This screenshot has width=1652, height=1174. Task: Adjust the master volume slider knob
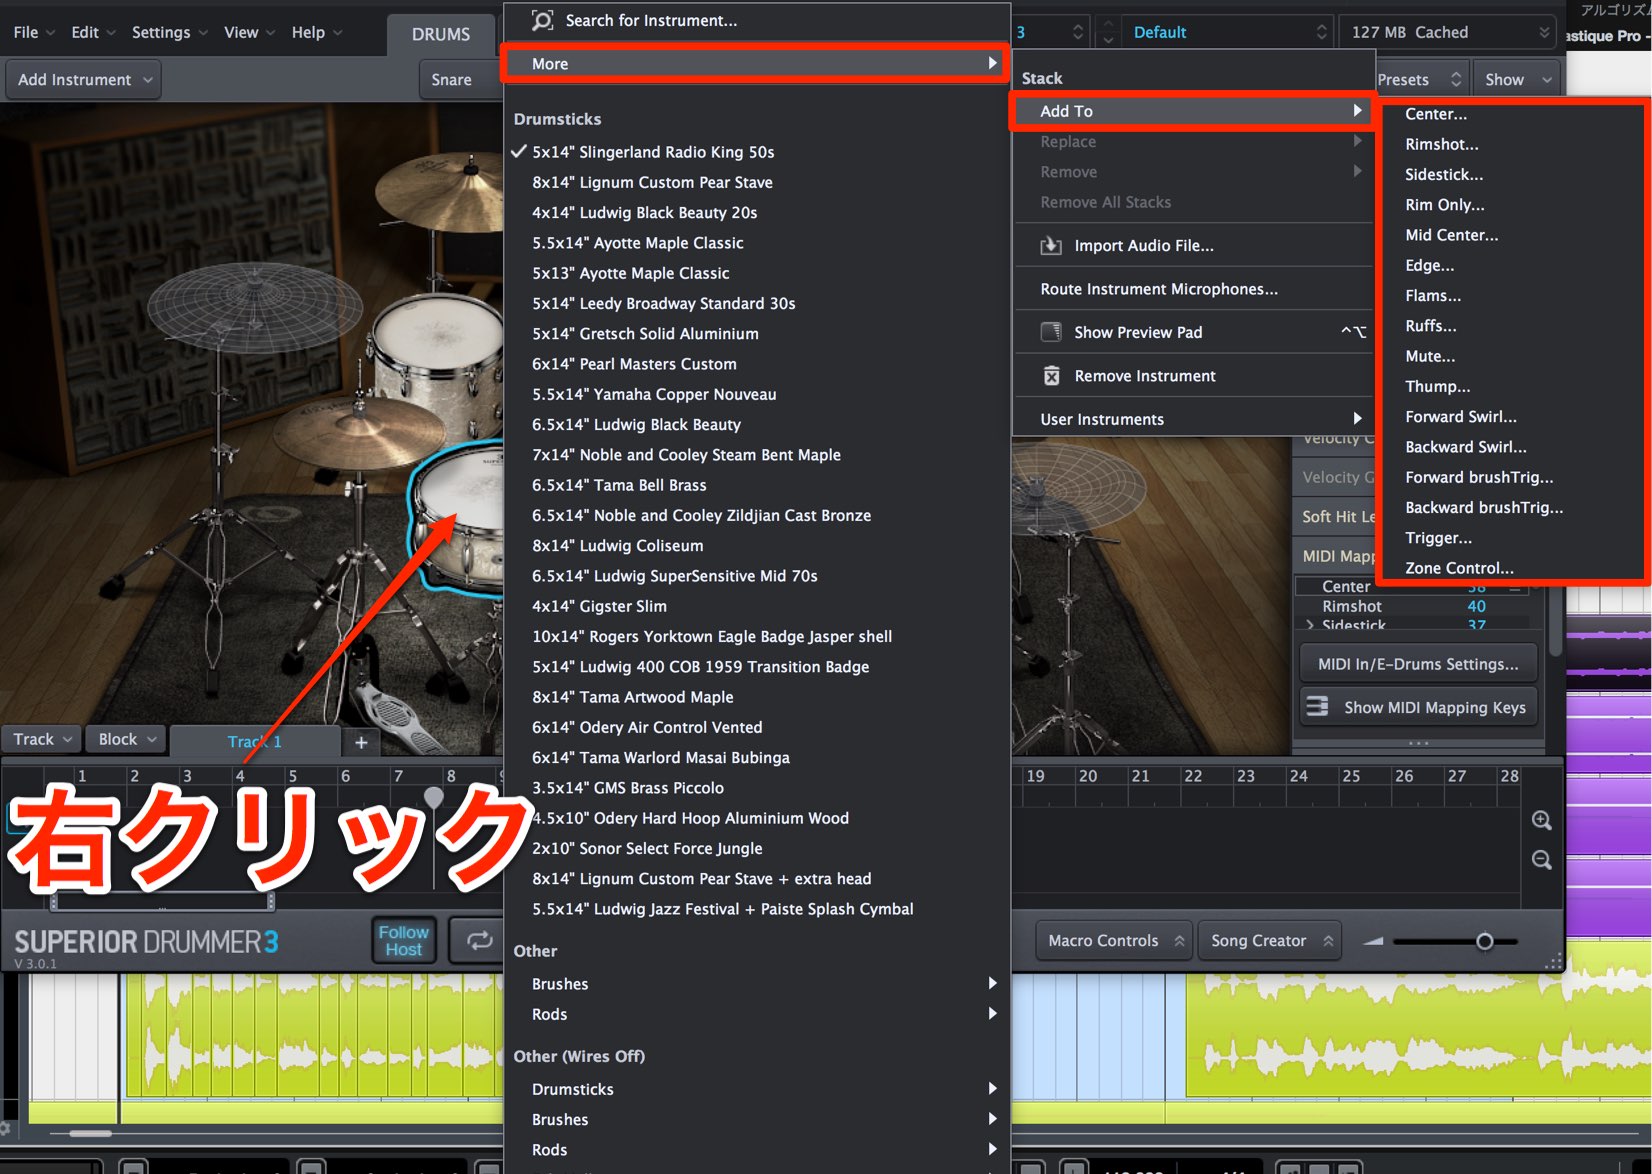[1484, 941]
